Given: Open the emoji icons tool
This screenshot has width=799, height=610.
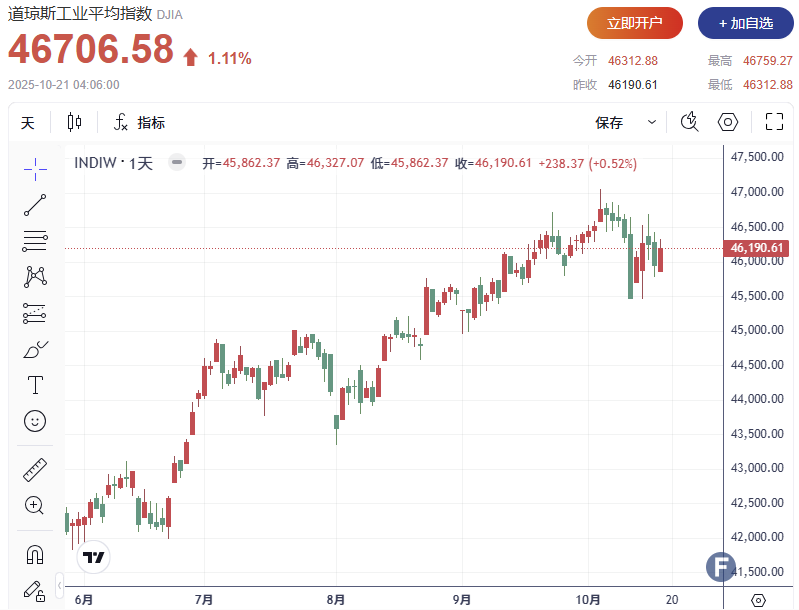Looking at the screenshot, I should pos(35,421).
